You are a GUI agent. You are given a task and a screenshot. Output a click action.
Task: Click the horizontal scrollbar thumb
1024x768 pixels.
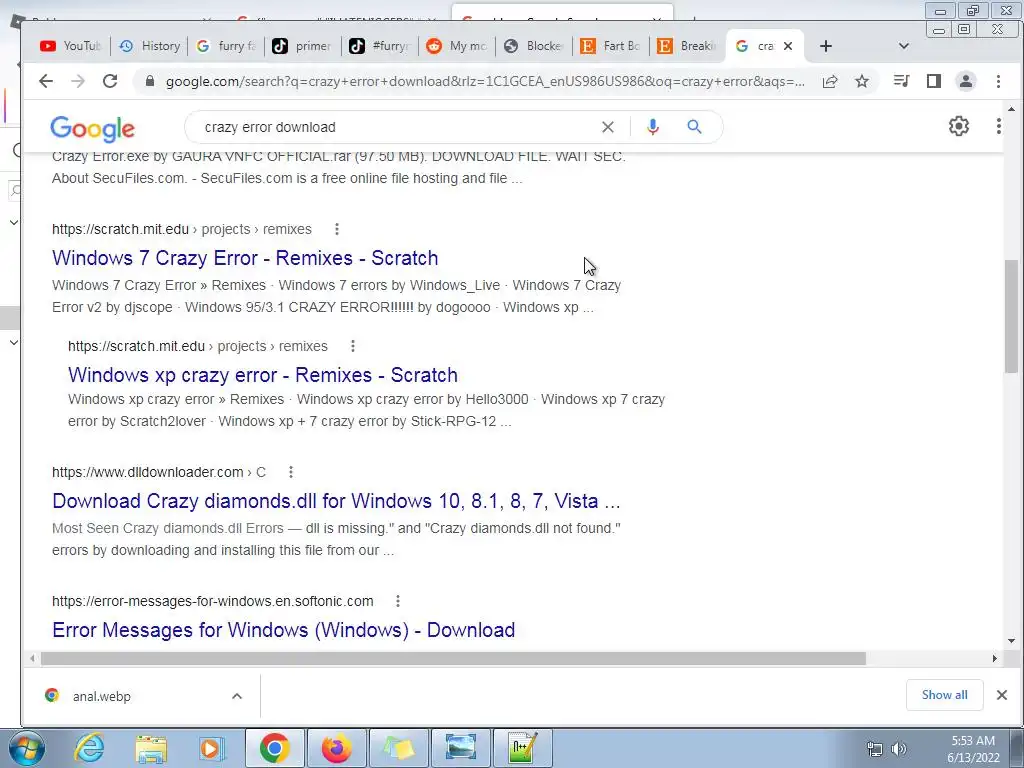pyautogui.click(x=453, y=658)
